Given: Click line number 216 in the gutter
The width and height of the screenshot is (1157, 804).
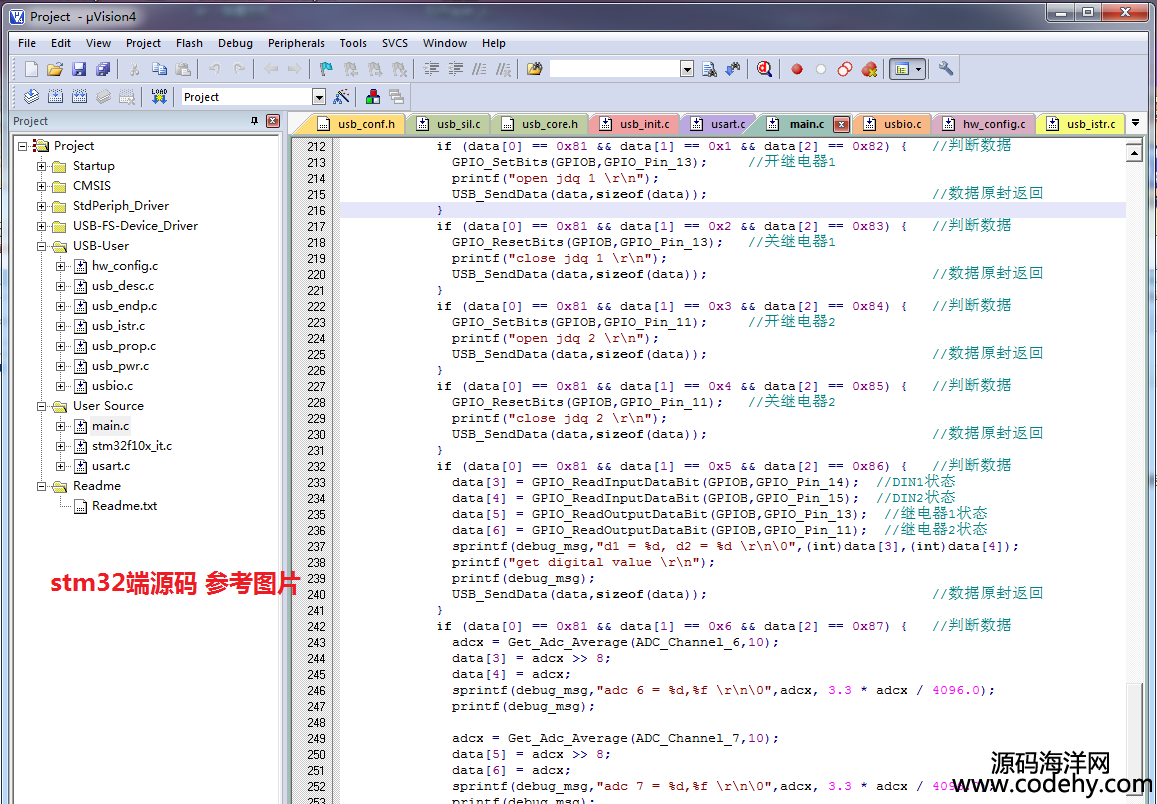Looking at the screenshot, I should 316,210.
